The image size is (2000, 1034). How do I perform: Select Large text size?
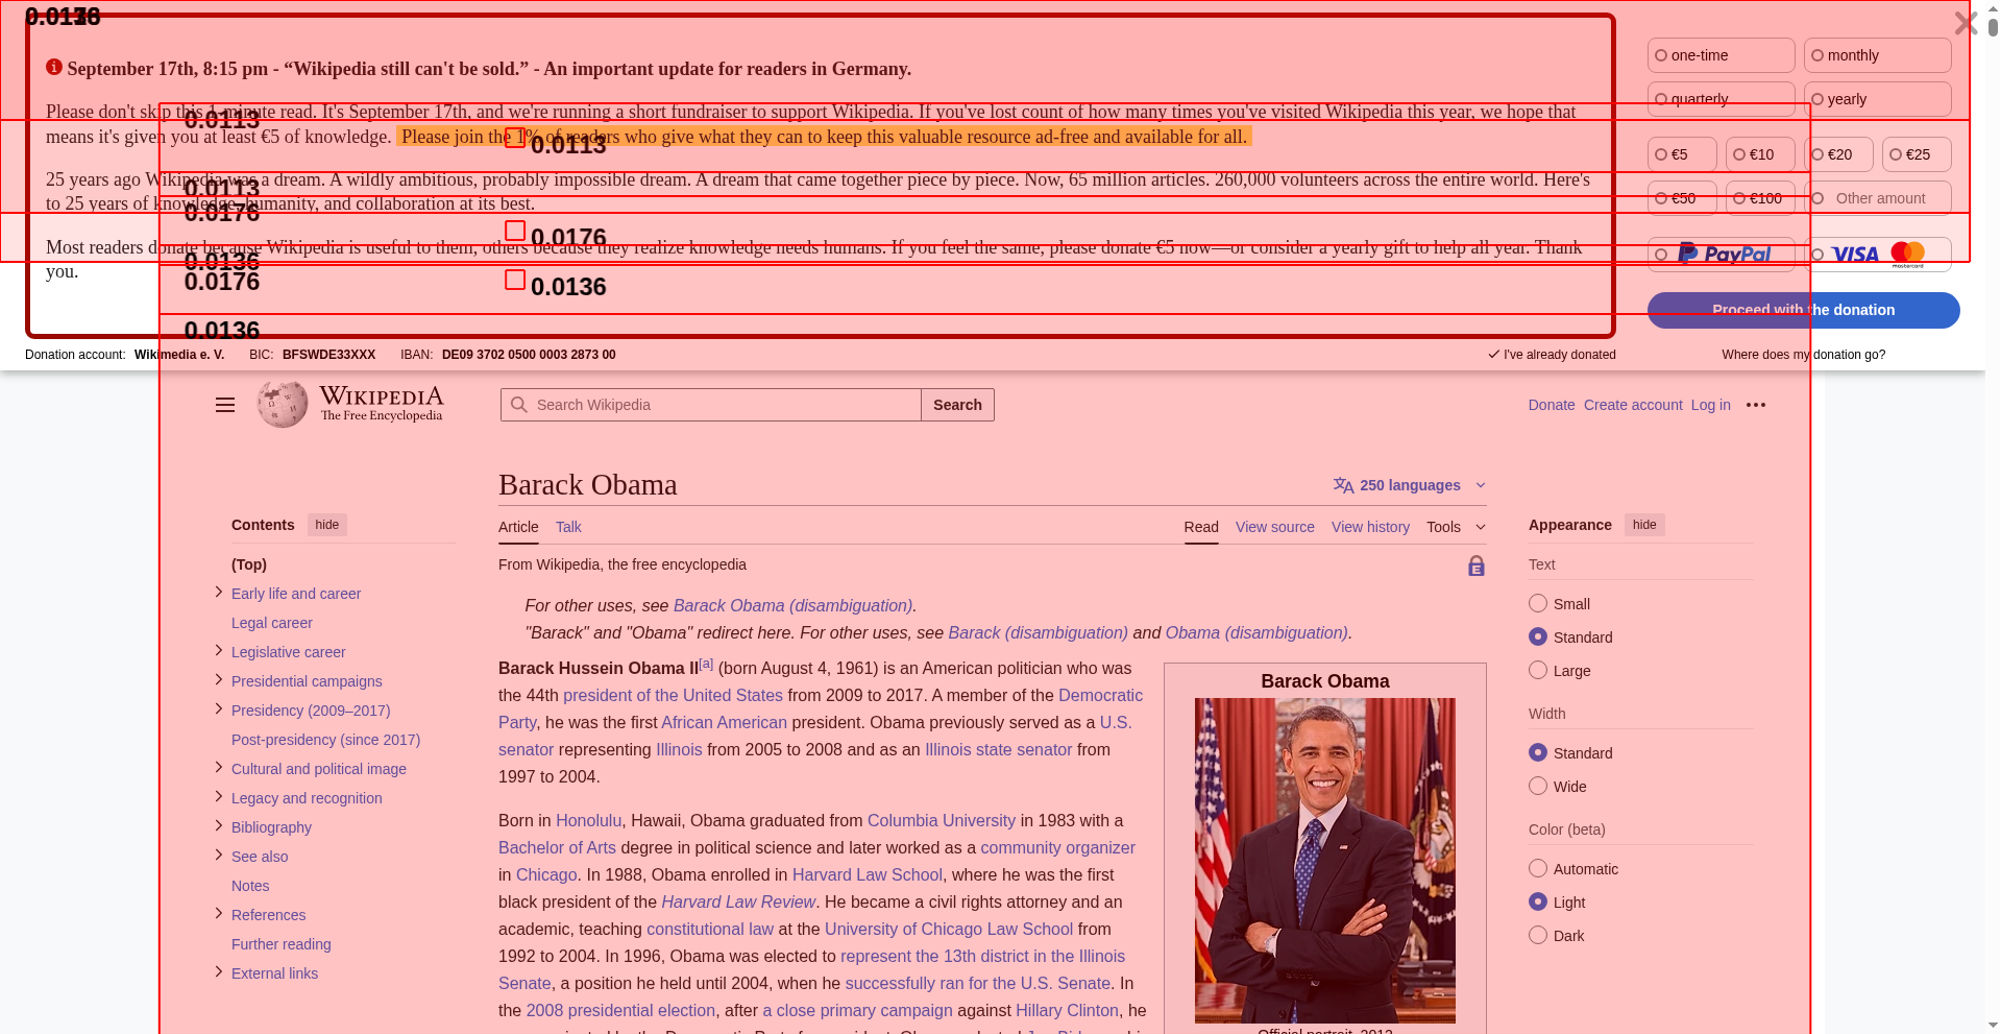pos(1538,670)
